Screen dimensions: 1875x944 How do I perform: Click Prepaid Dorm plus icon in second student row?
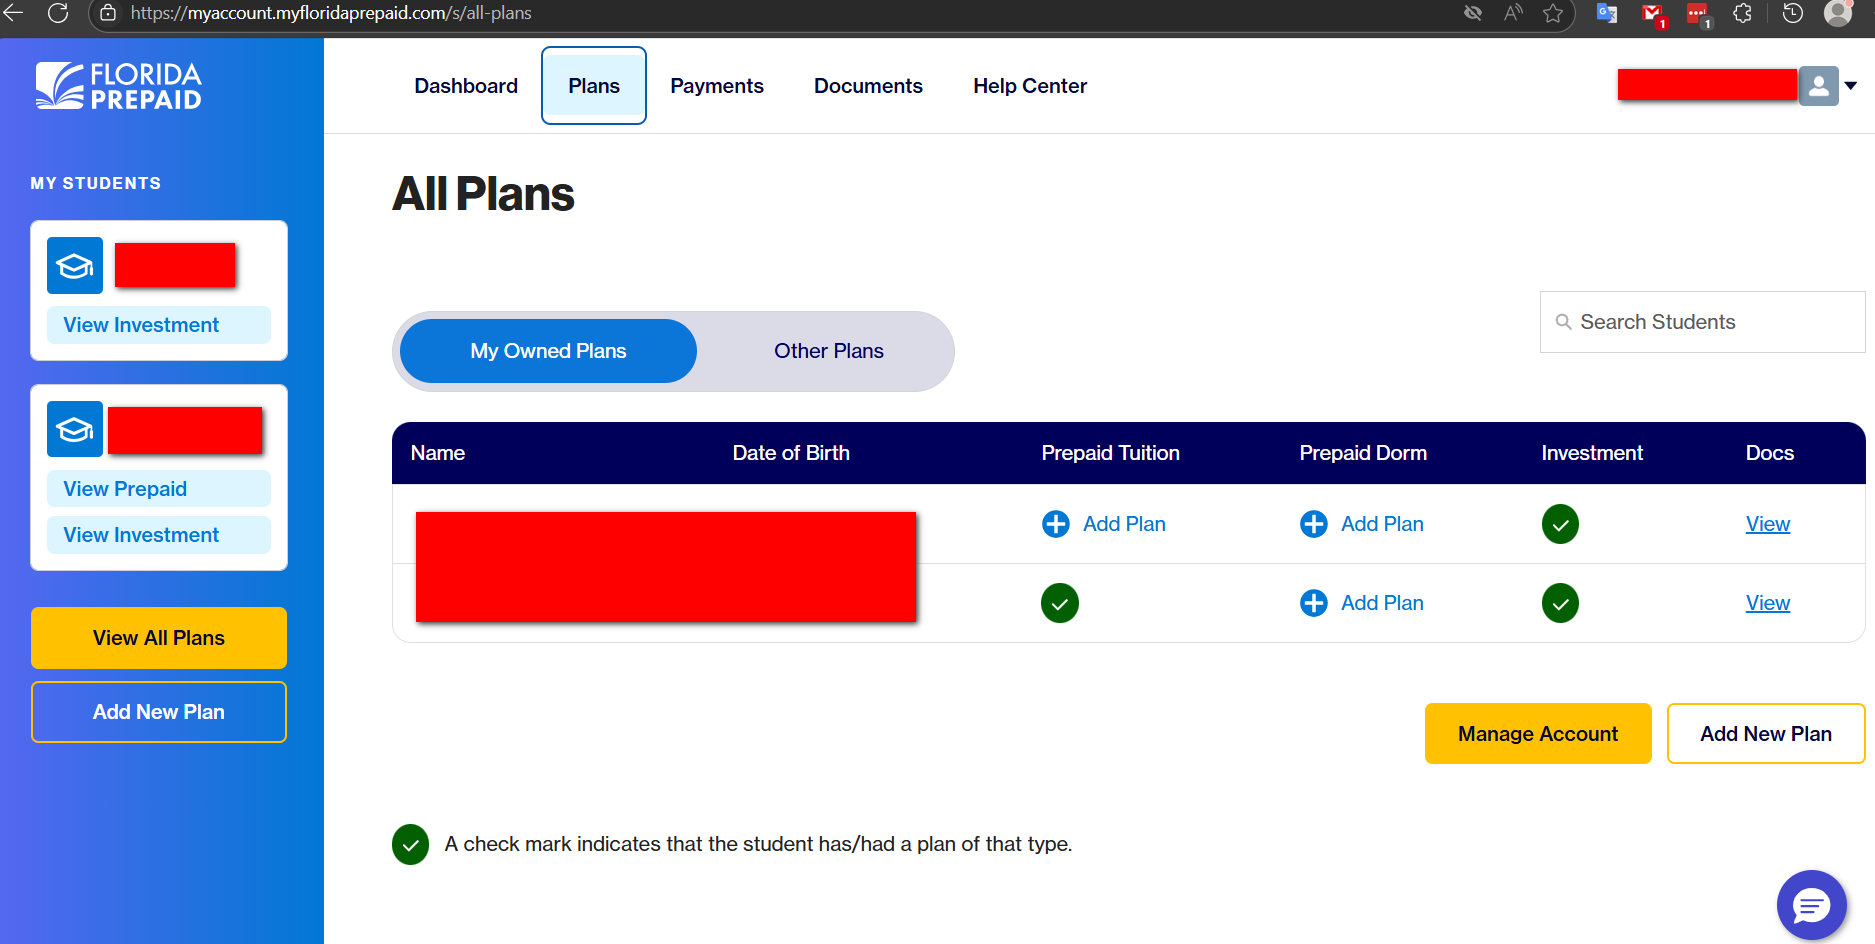pos(1314,603)
